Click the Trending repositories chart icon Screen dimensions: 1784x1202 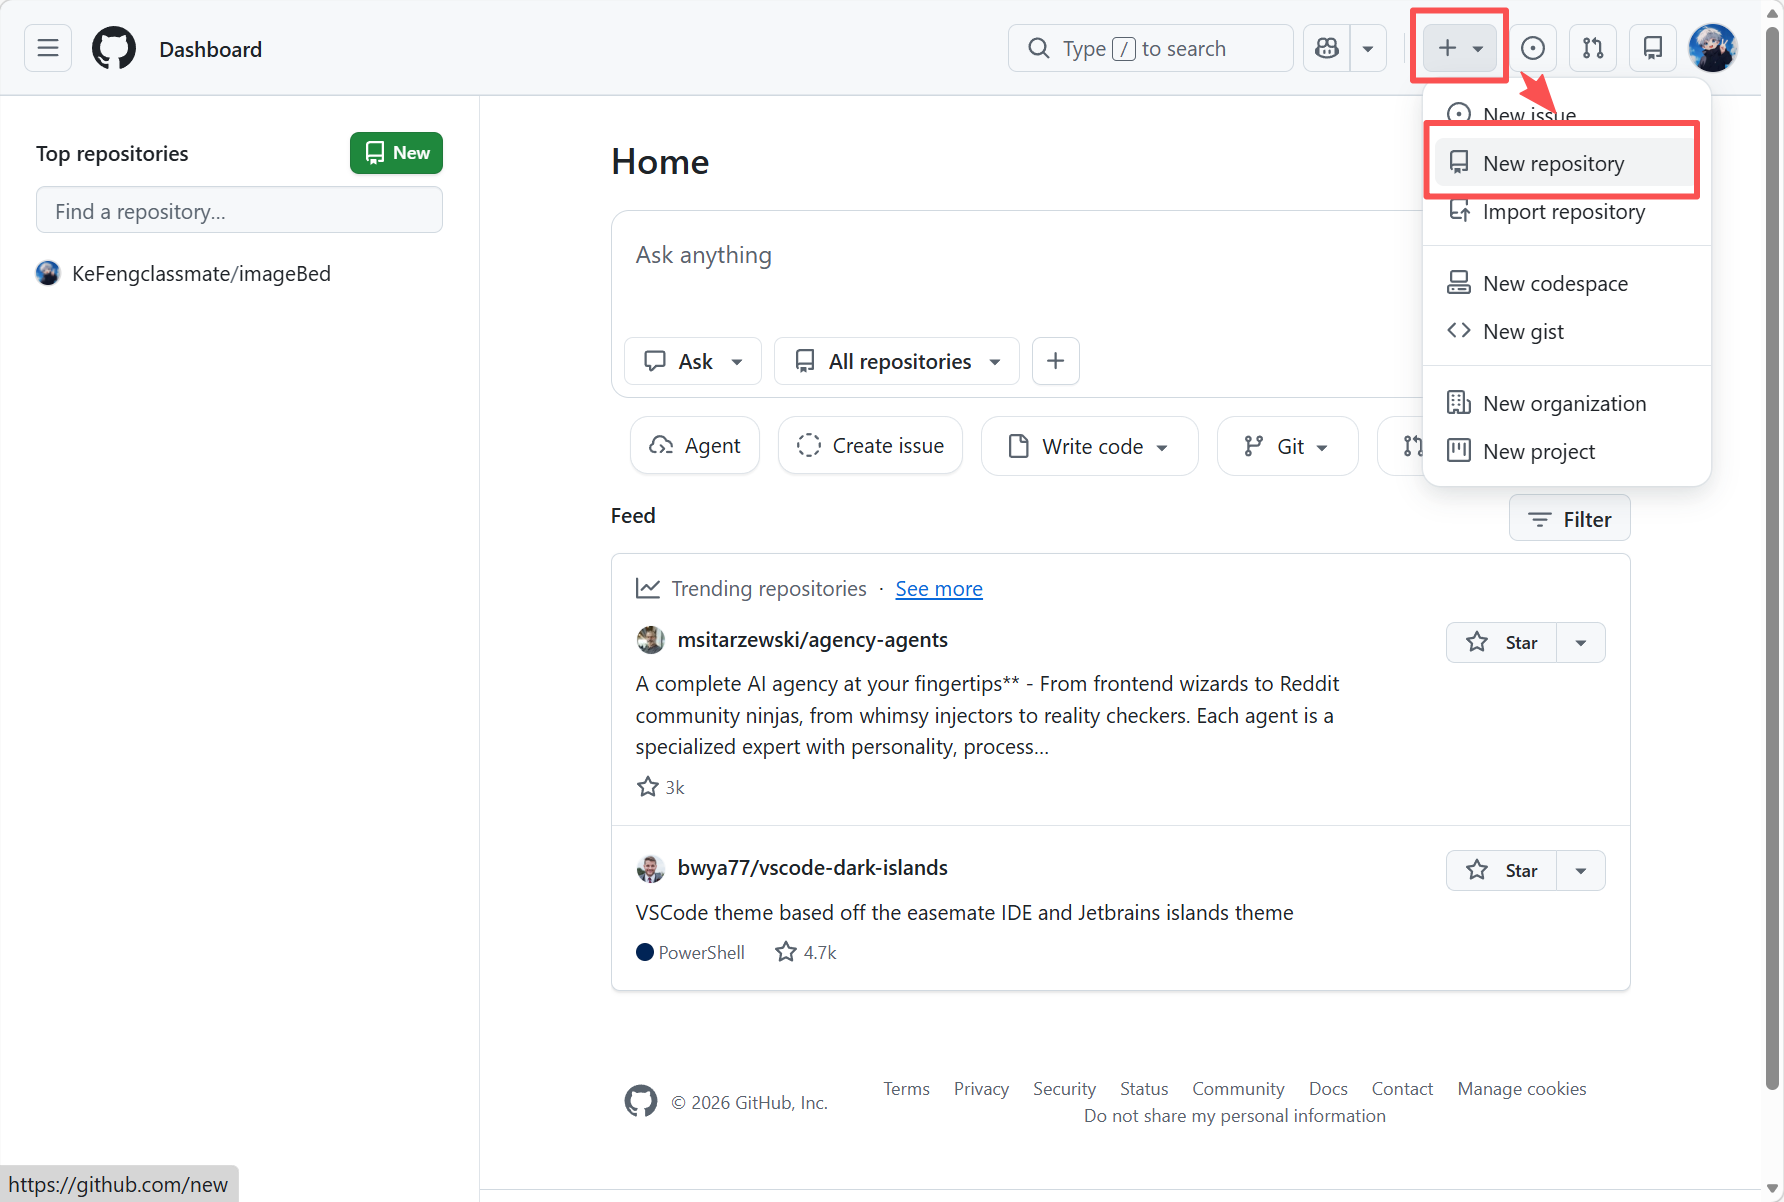648,588
